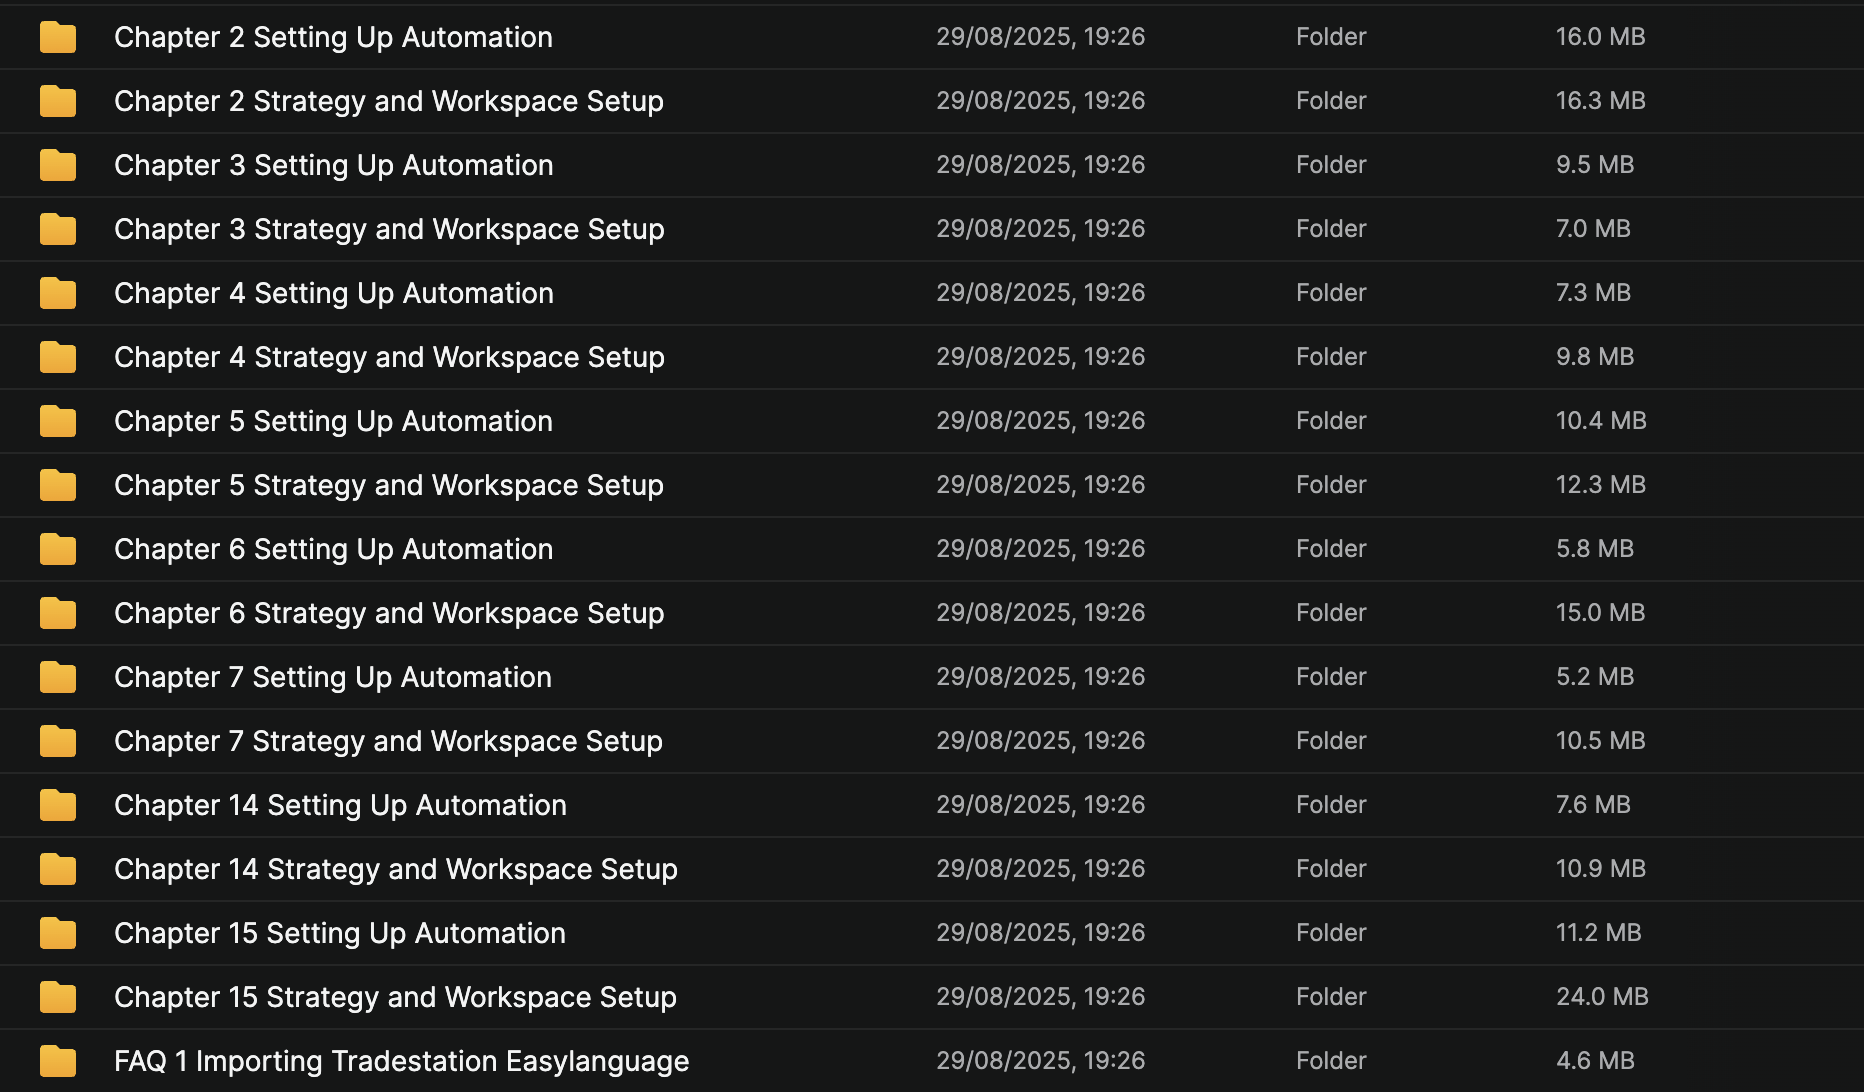Open Chapter 15 Strategy and Workspace Setup

(395, 997)
